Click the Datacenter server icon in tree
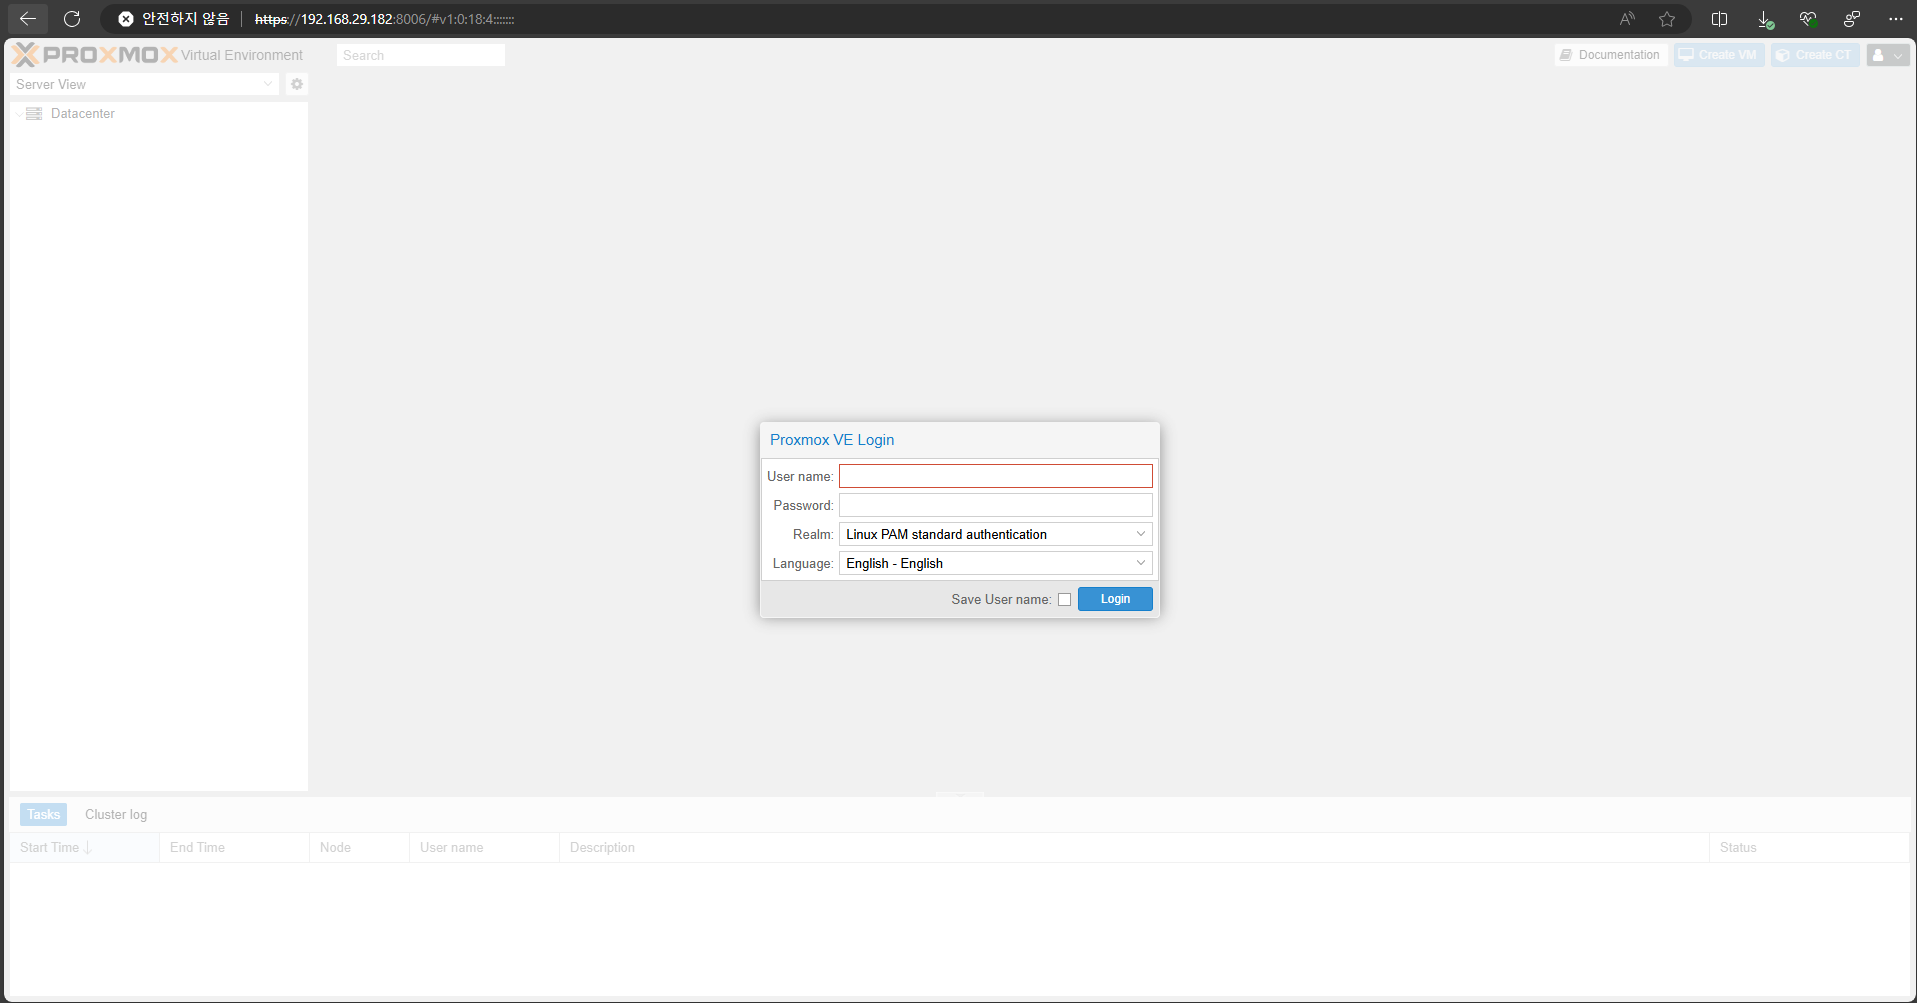 tap(34, 113)
